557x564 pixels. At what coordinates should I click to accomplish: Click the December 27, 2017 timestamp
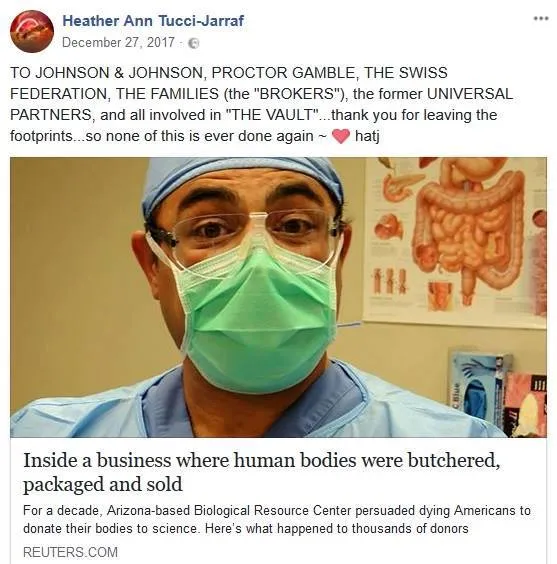[x=118, y=42]
